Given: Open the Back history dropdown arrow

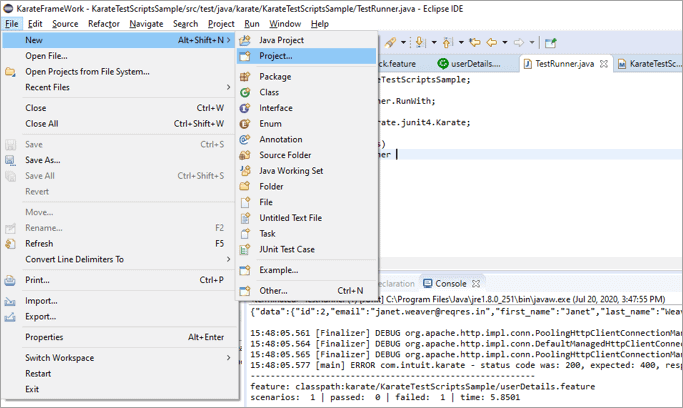Looking at the screenshot, I should pyautogui.click(x=505, y=42).
